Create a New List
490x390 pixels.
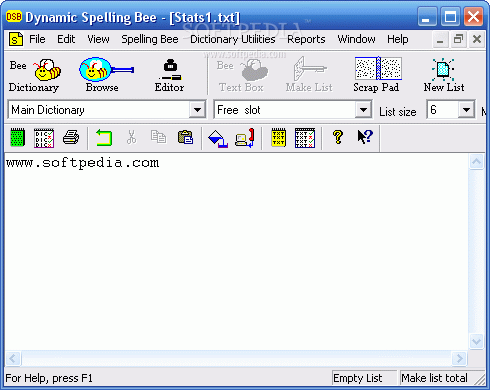[444, 76]
